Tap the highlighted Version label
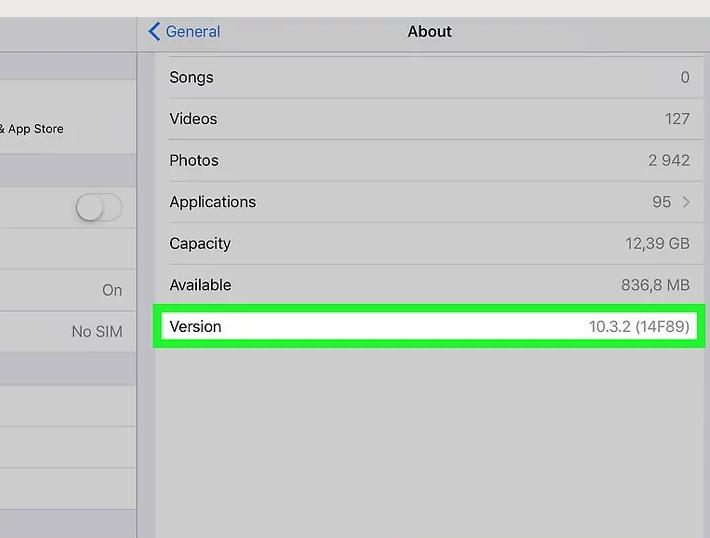 [195, 327]
